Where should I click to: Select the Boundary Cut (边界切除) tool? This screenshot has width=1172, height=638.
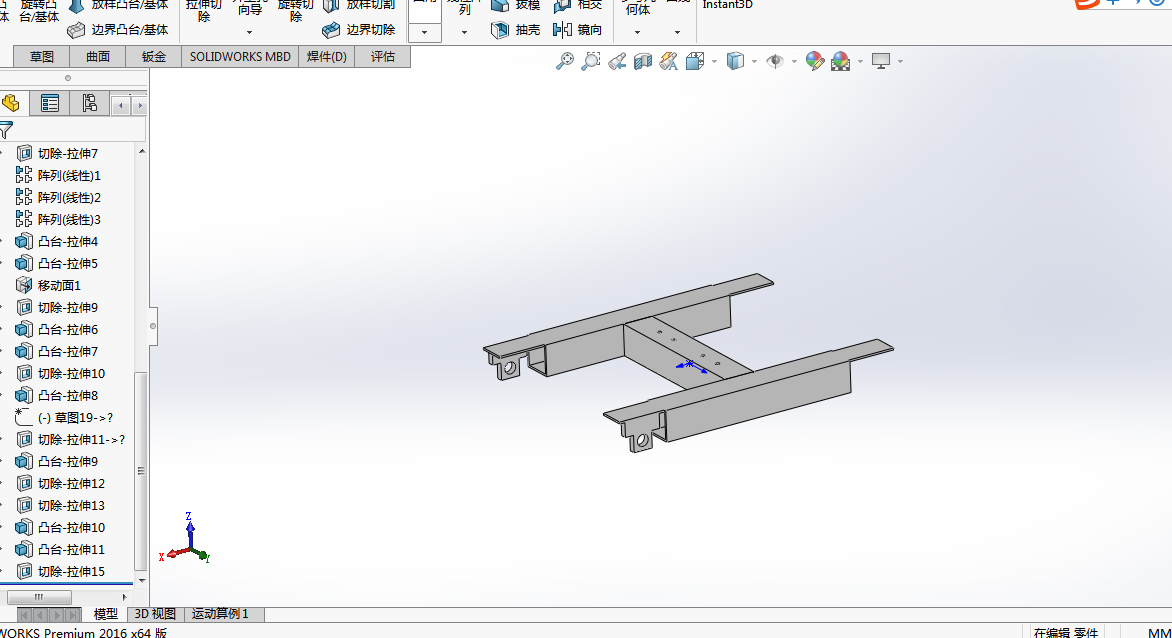[x=359, y=30]
